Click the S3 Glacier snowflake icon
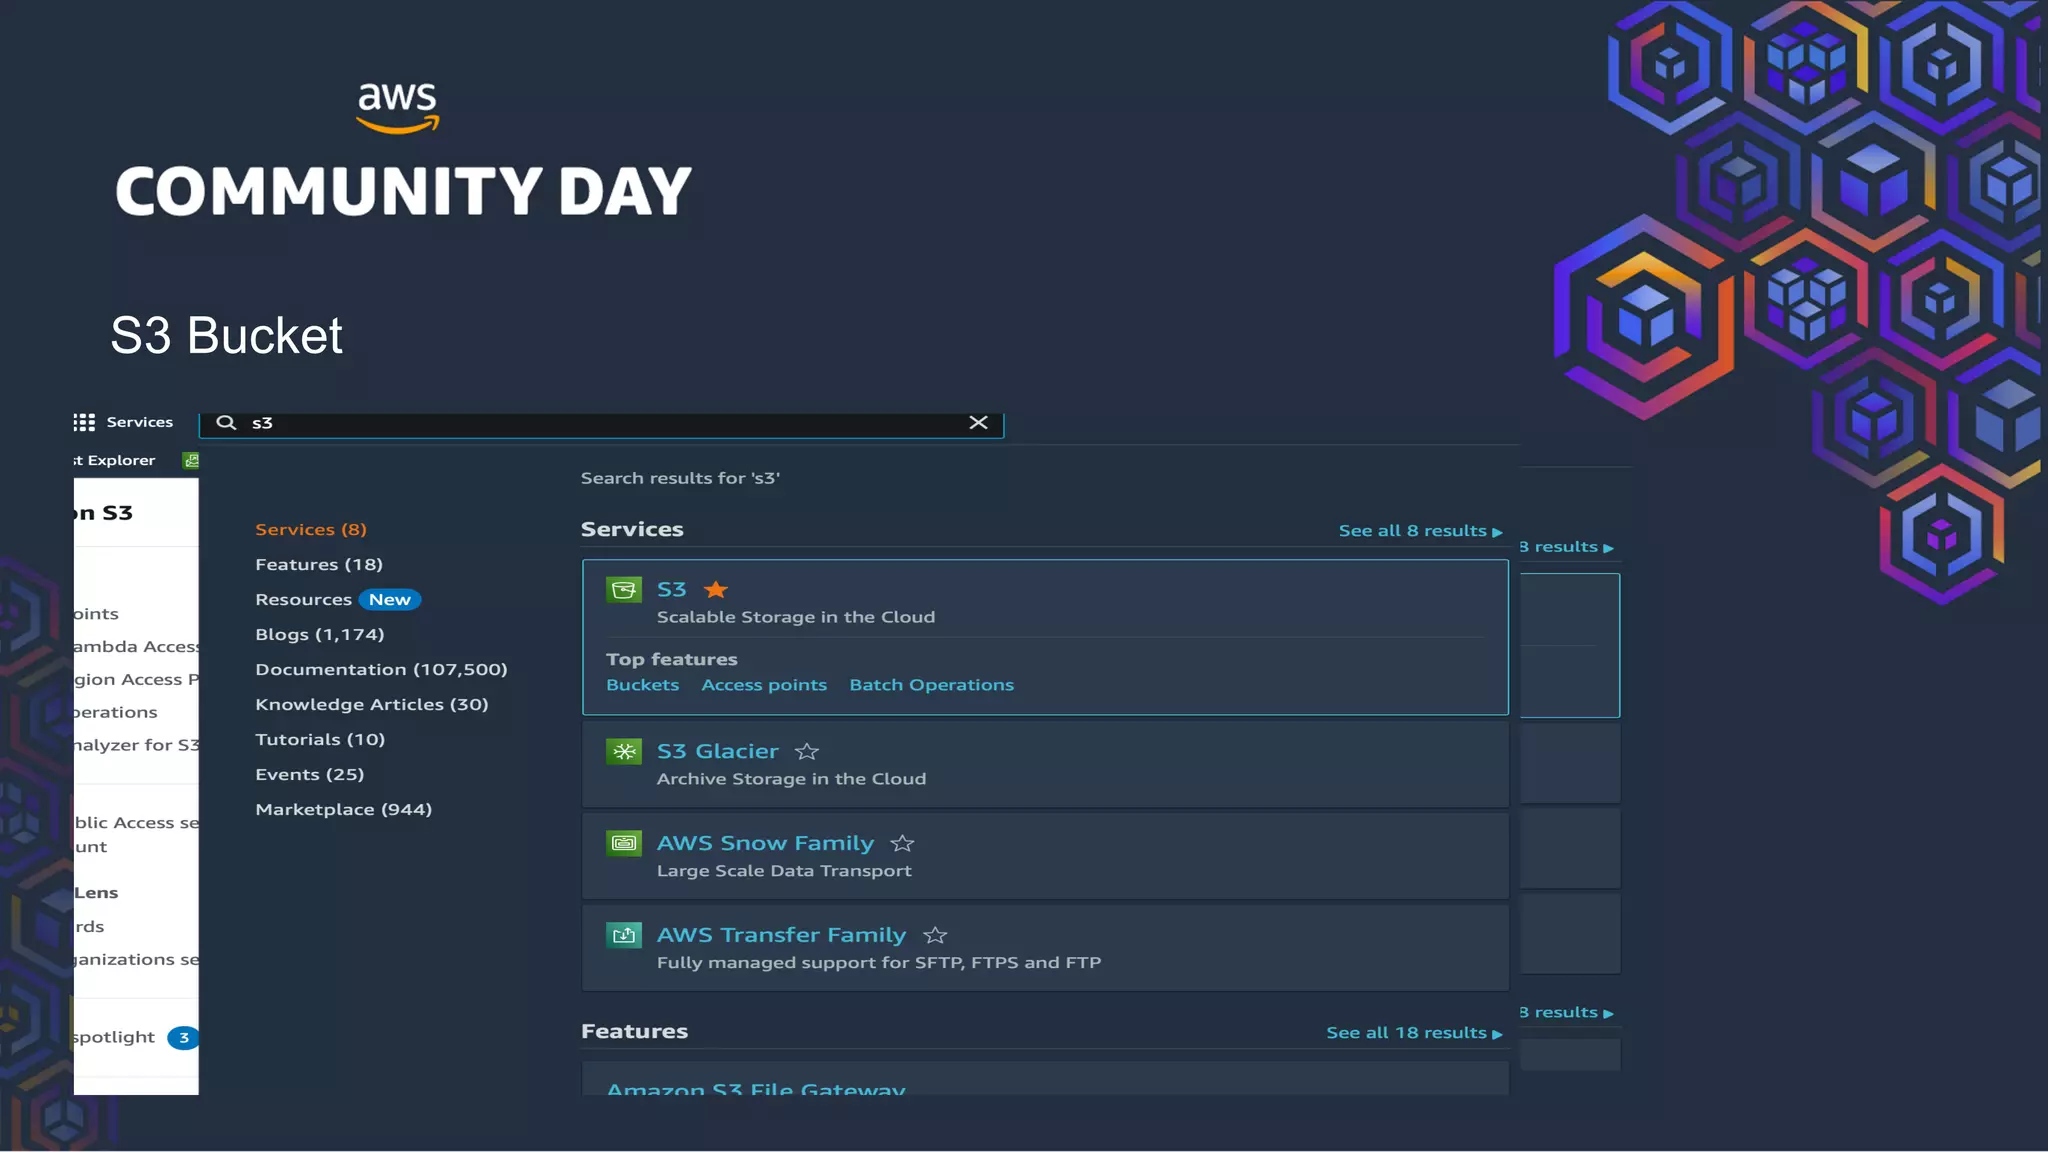2048x1152 pixels. click(x=624, y=751)
